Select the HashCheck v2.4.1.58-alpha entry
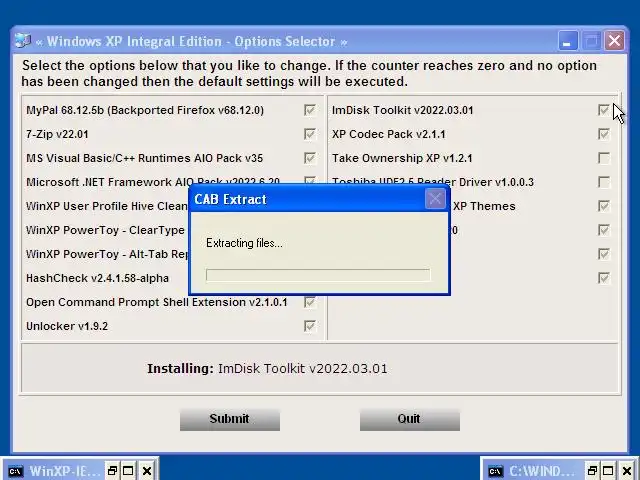 (98, 278)
